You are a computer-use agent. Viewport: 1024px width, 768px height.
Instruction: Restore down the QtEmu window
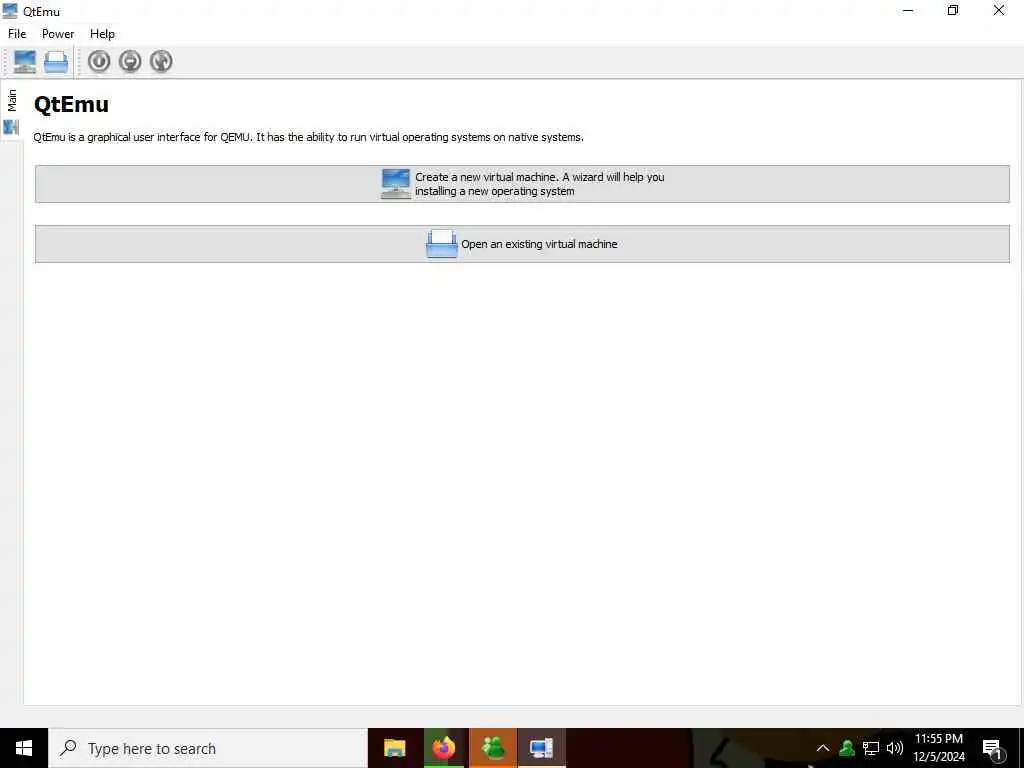(x=953, y=10)
